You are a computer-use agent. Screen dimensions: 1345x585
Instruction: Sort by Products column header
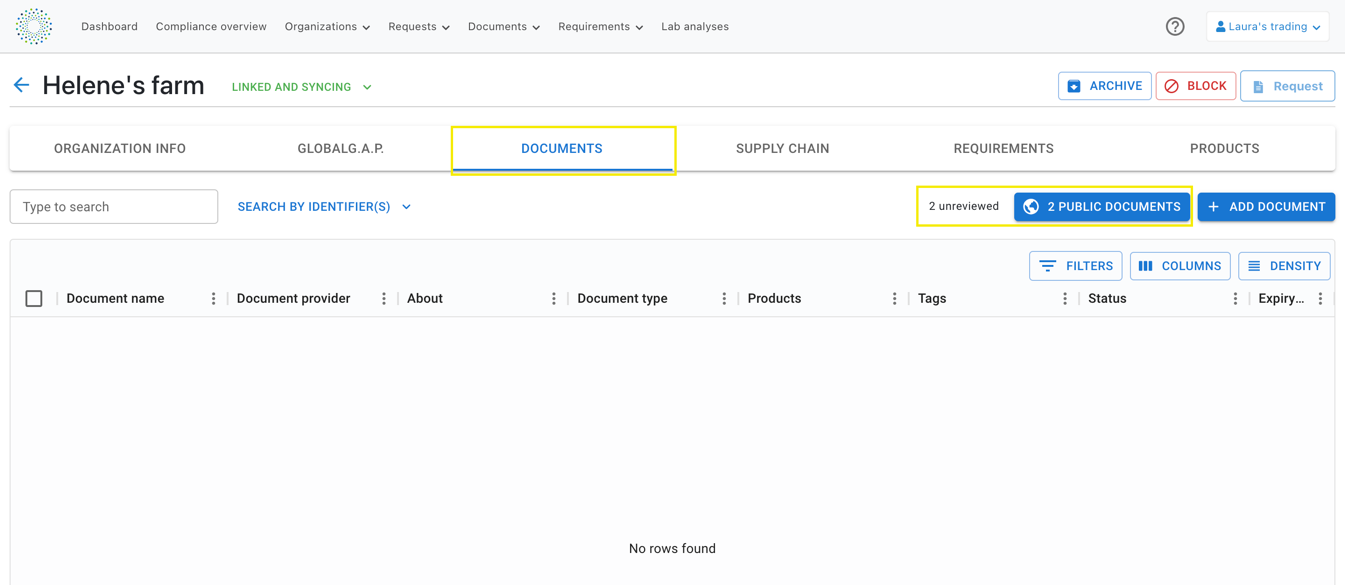(x=774, y=299)
